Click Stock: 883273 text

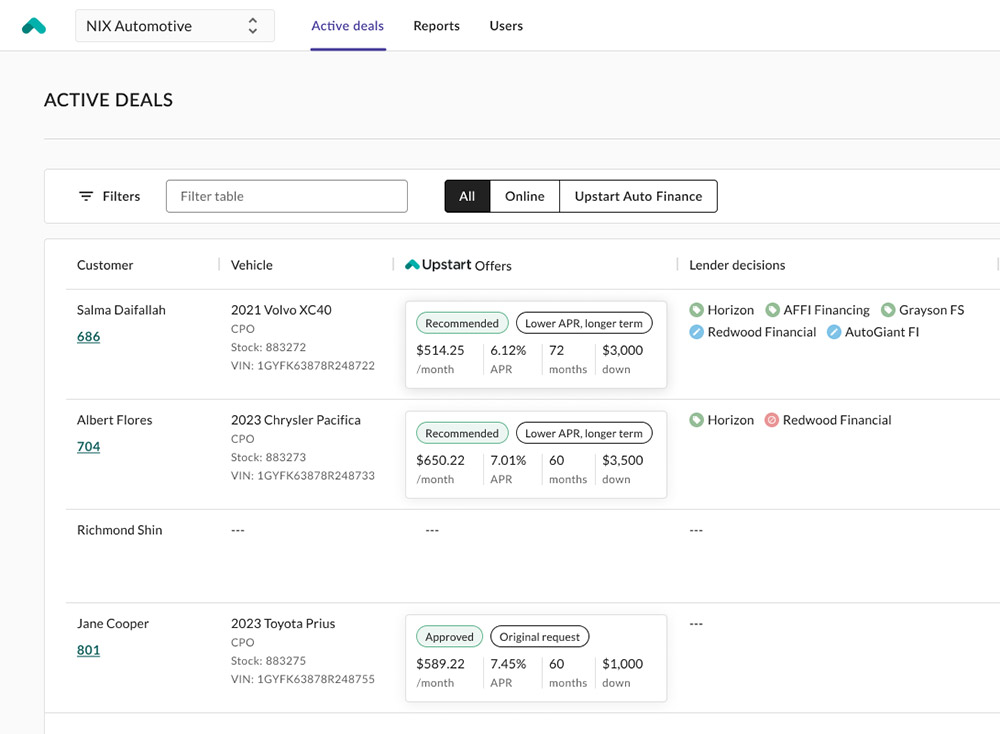pyautogui.click(x=268, y=457)
